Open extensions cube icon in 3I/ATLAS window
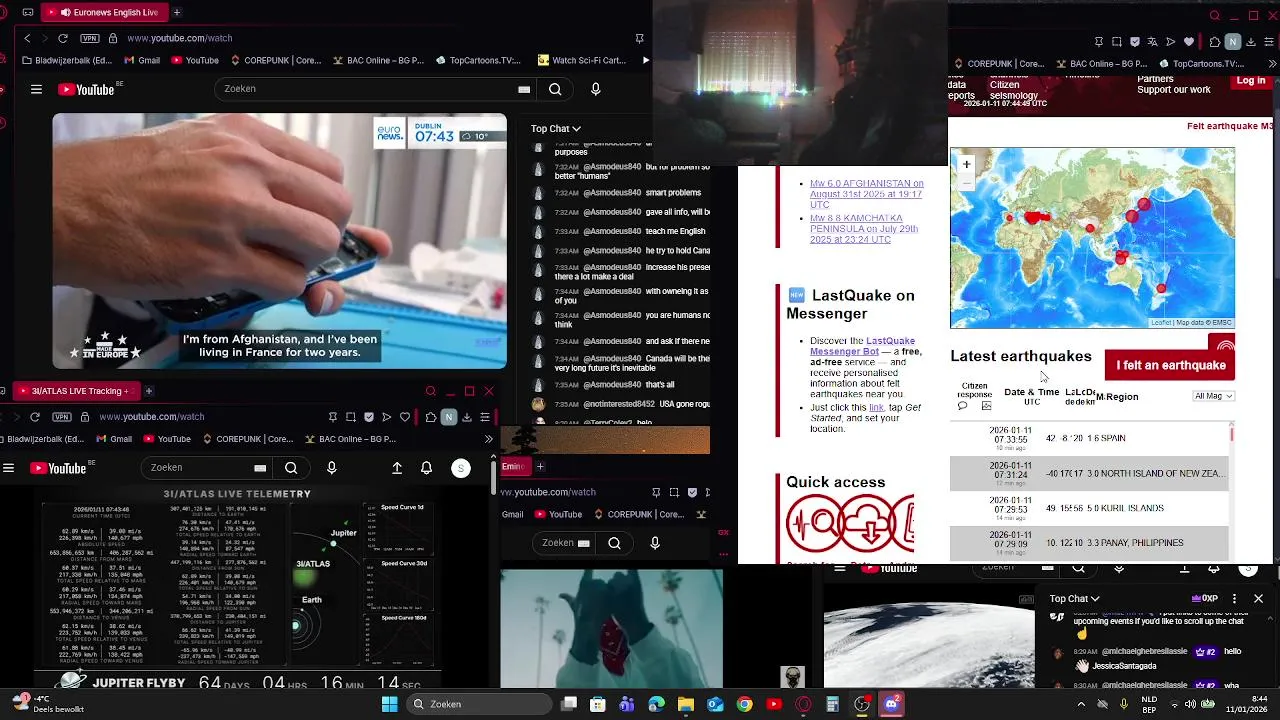Screen dimensions: 1280x720 430,417
